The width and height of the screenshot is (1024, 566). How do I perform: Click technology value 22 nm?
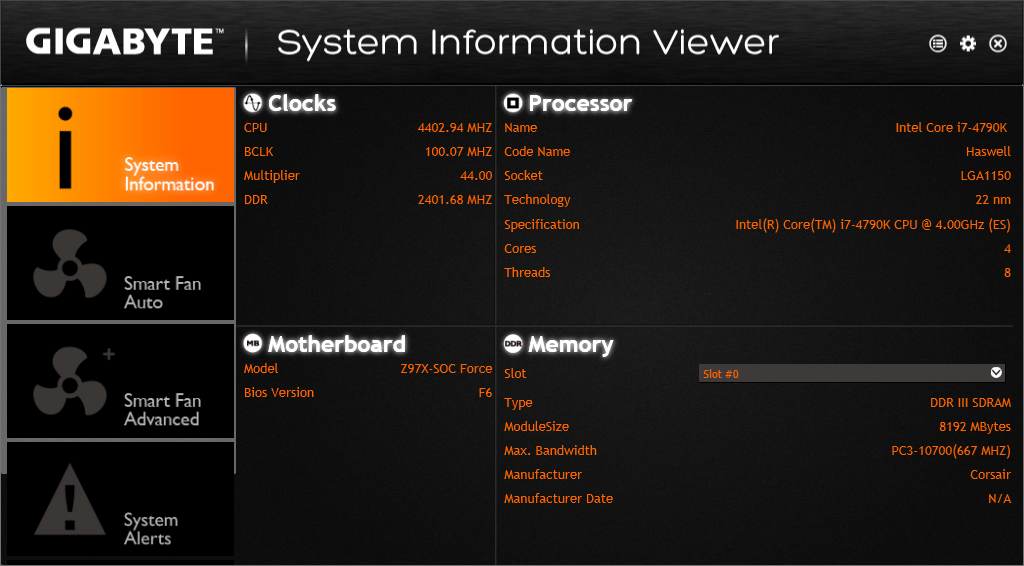click(993, 200)
